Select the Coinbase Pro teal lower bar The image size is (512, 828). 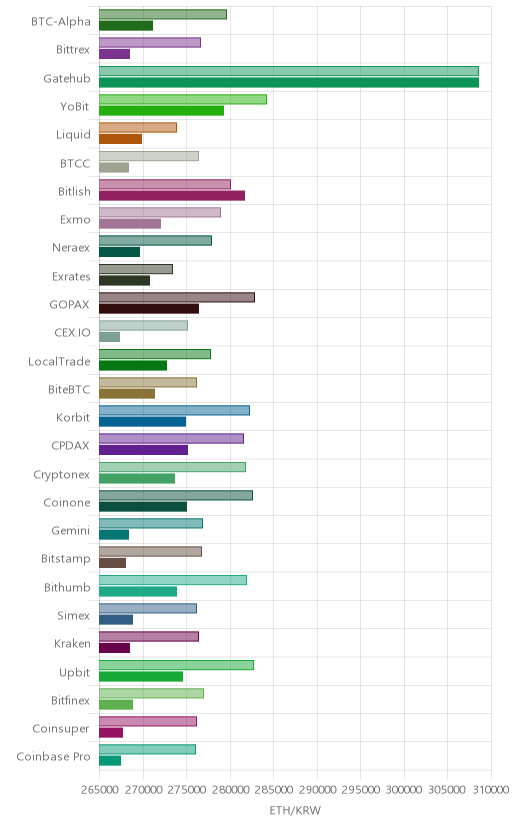point(110,761)
